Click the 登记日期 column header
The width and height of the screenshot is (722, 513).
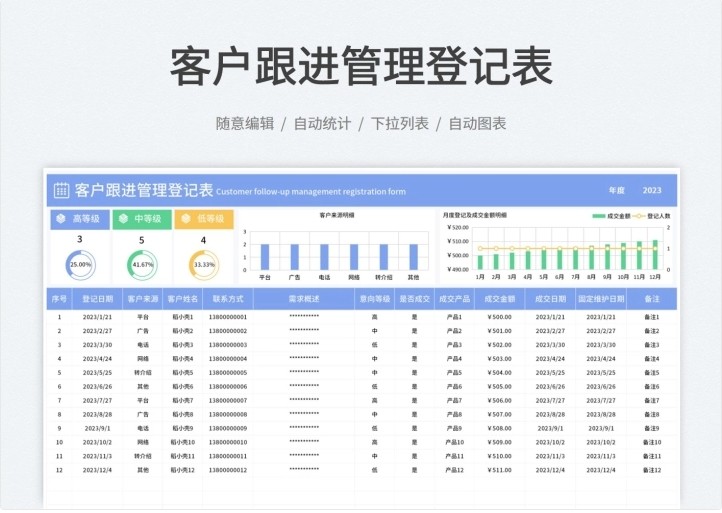click(98, 299)
